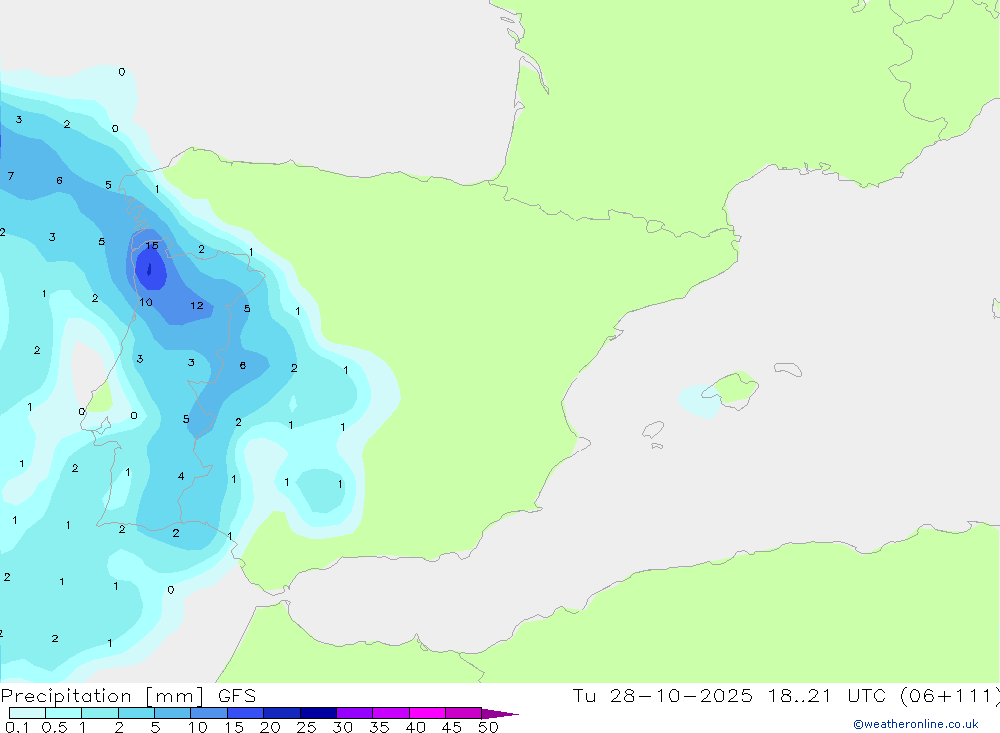Click the '40' legend scale label
The width and height of the screenshot is (1000, 733).
coord(415,727)
